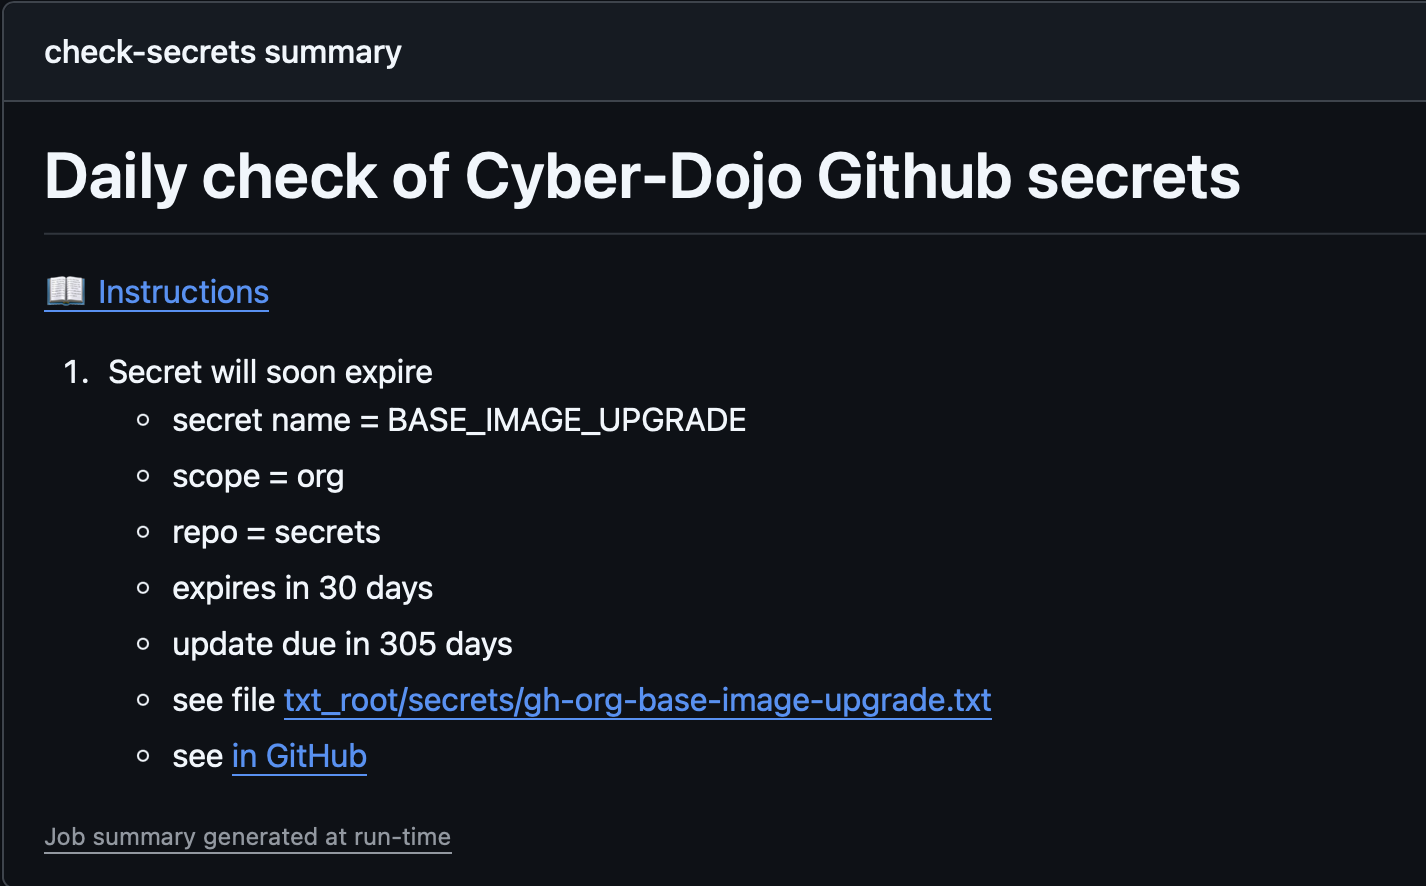The height and width of the screenshot is (886, 1426).
Task: Click the word "see" before "in GitHub"
Action: click(197, 756)
